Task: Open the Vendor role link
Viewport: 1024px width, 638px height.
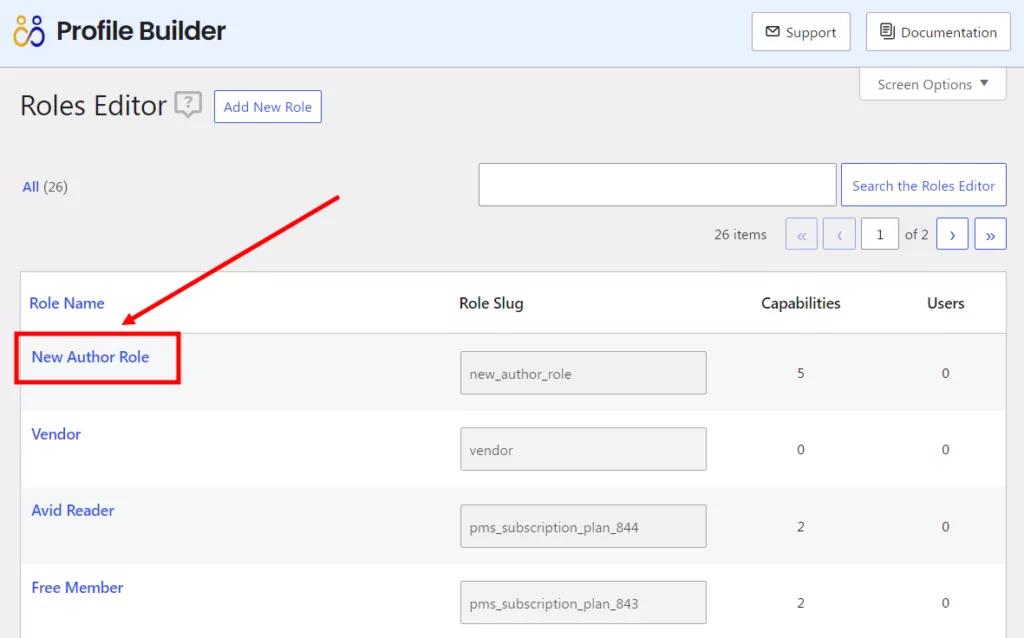Action: (56, 434)
